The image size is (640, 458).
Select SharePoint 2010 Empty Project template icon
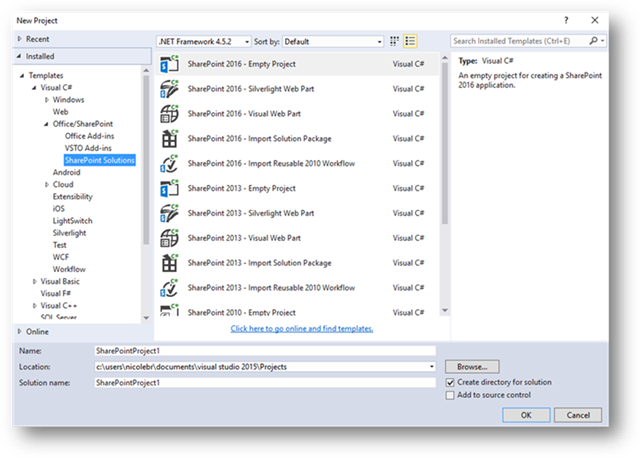click(x=169, y=310)
